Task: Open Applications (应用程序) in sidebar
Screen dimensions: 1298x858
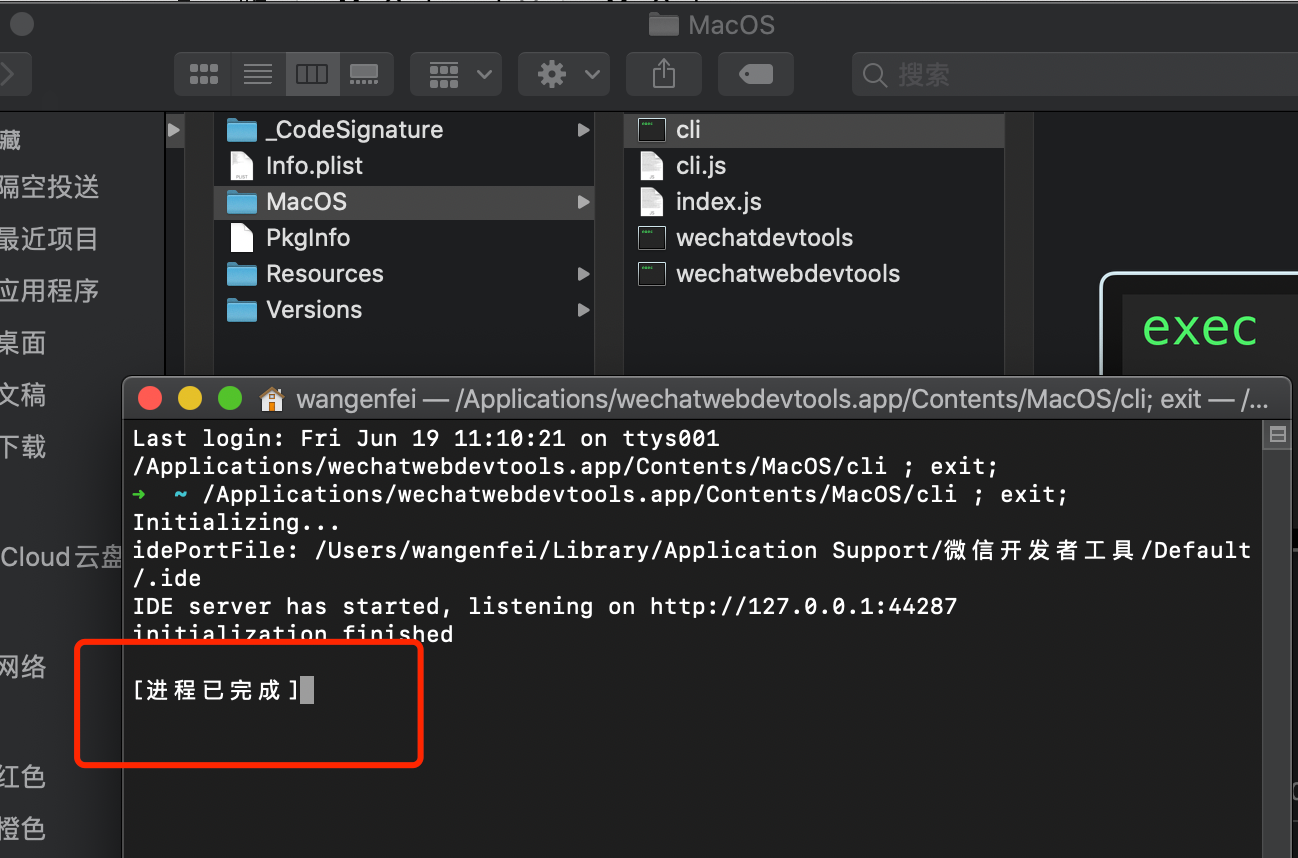Action: (x=50, y=291)
